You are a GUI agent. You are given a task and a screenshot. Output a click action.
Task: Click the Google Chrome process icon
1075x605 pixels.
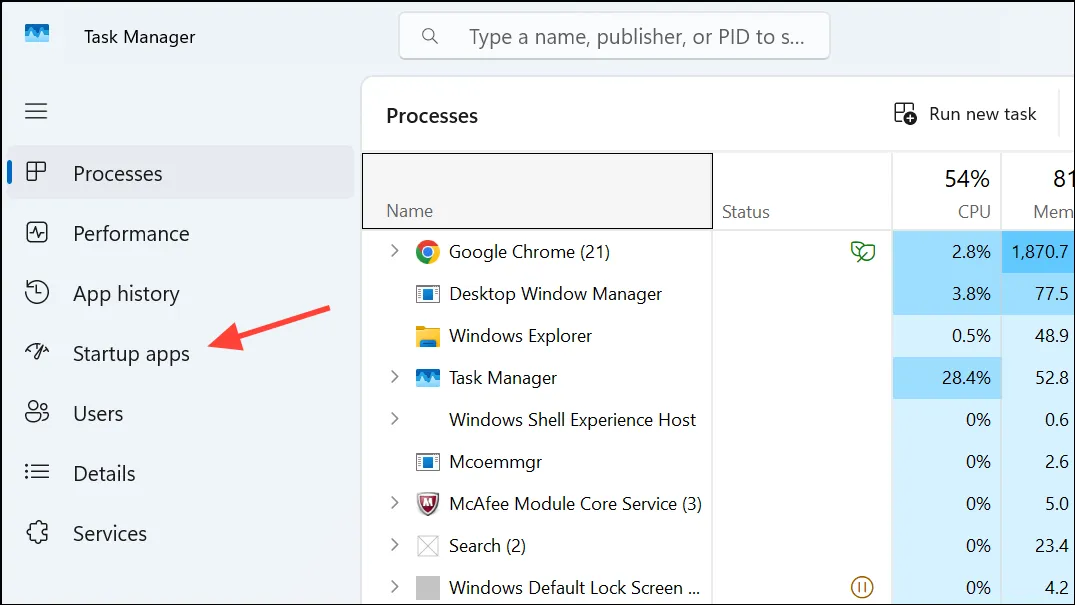(x=428, y=252)
